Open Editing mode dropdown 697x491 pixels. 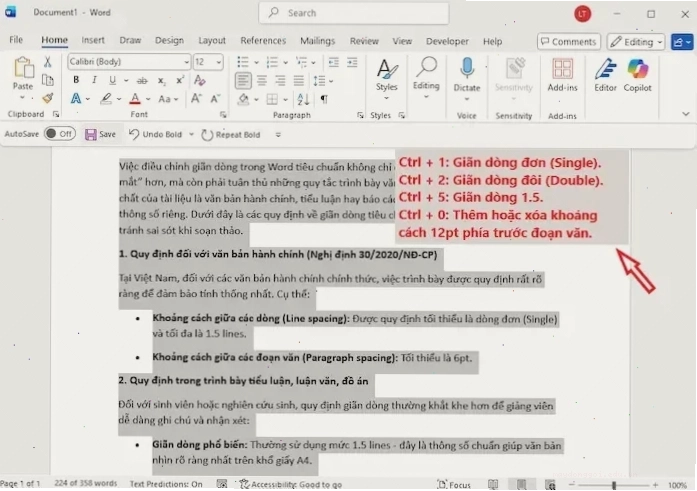tap(636, 42)
